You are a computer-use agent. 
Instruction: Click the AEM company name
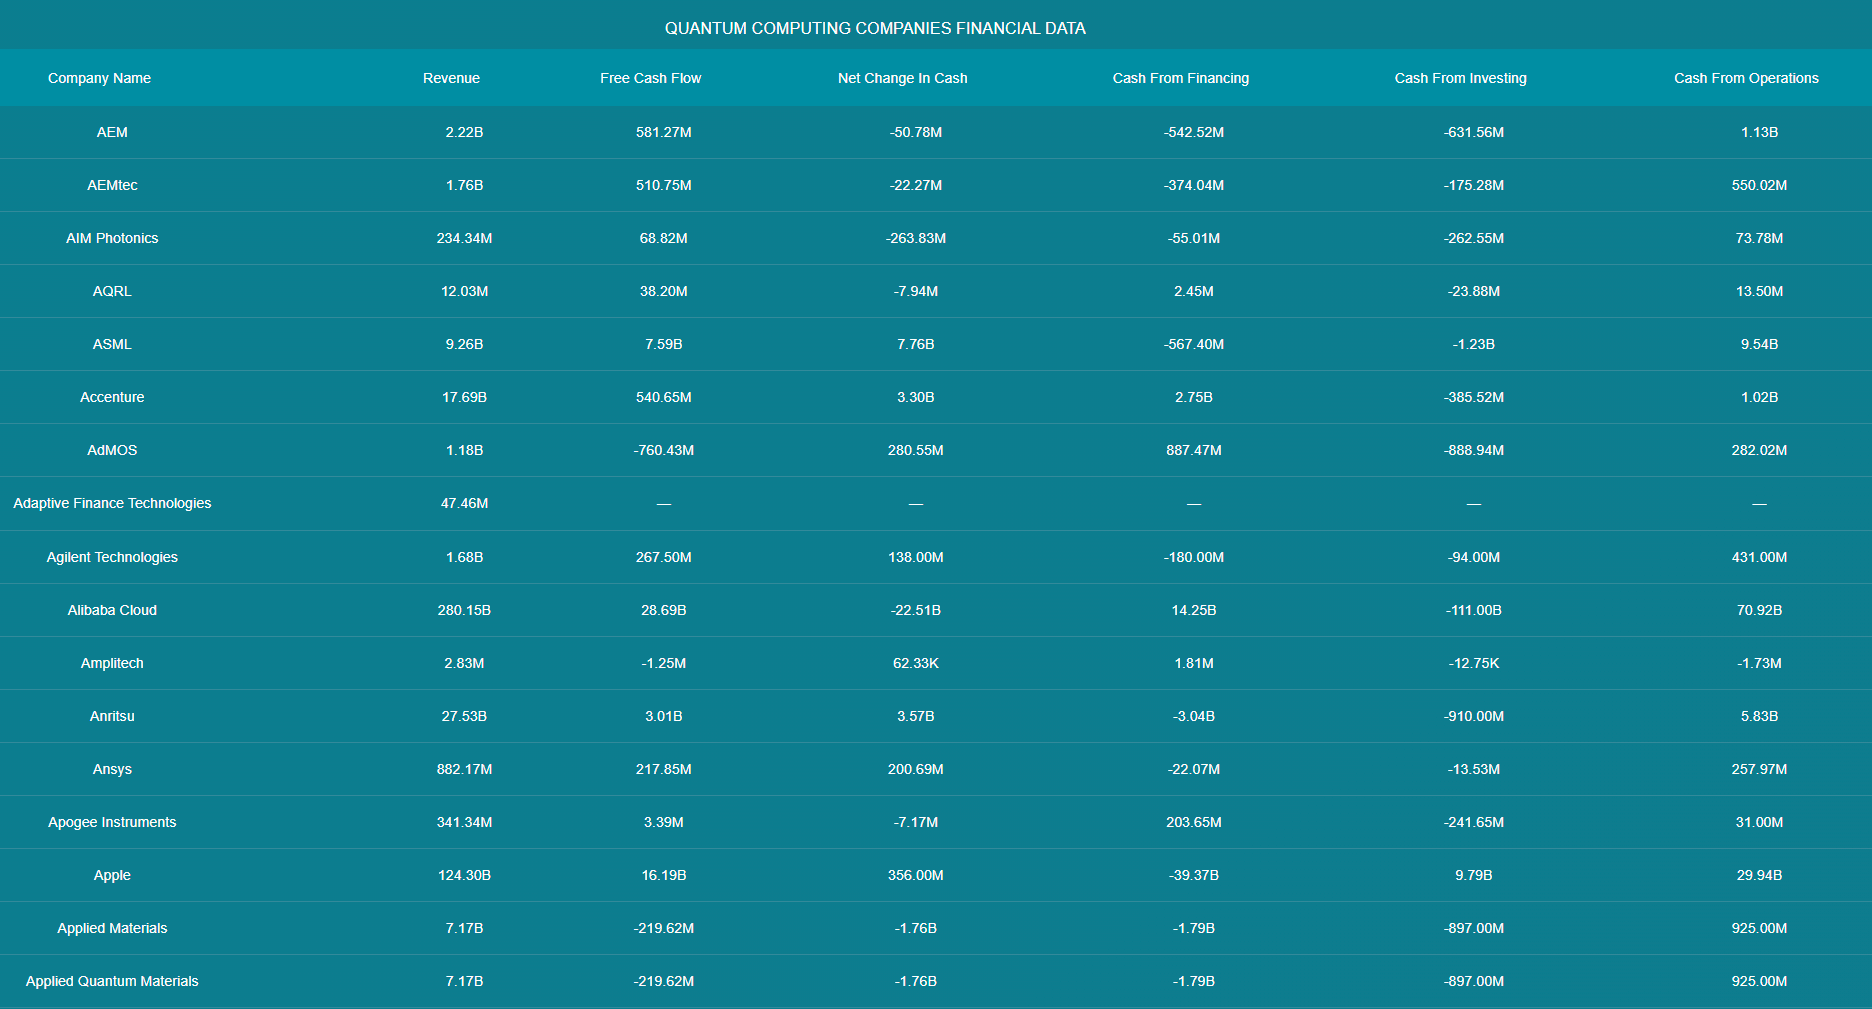pos(112,132)
